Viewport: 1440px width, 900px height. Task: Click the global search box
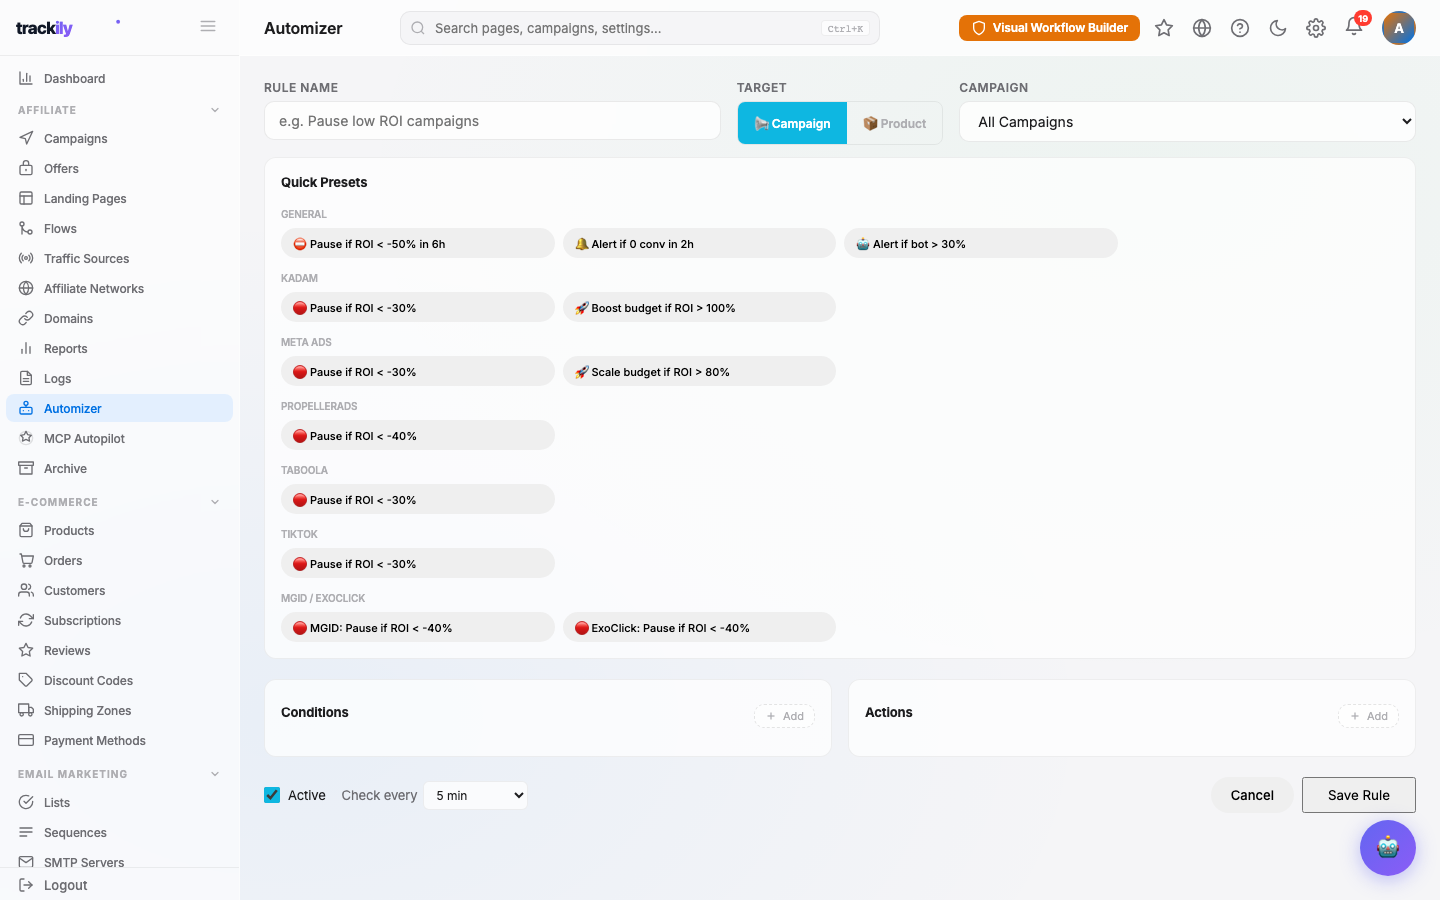click(640, 28)
